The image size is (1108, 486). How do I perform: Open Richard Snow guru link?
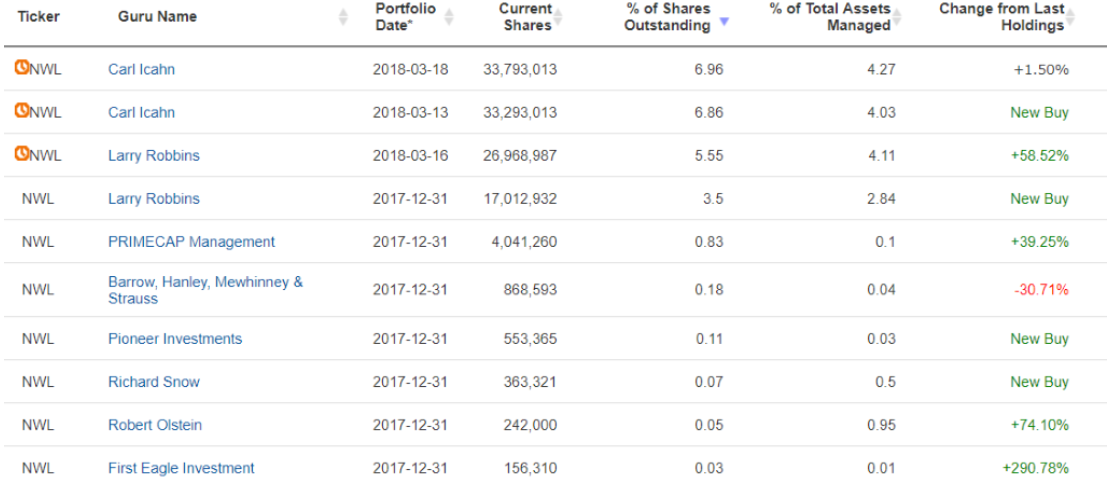coord(153,381)
